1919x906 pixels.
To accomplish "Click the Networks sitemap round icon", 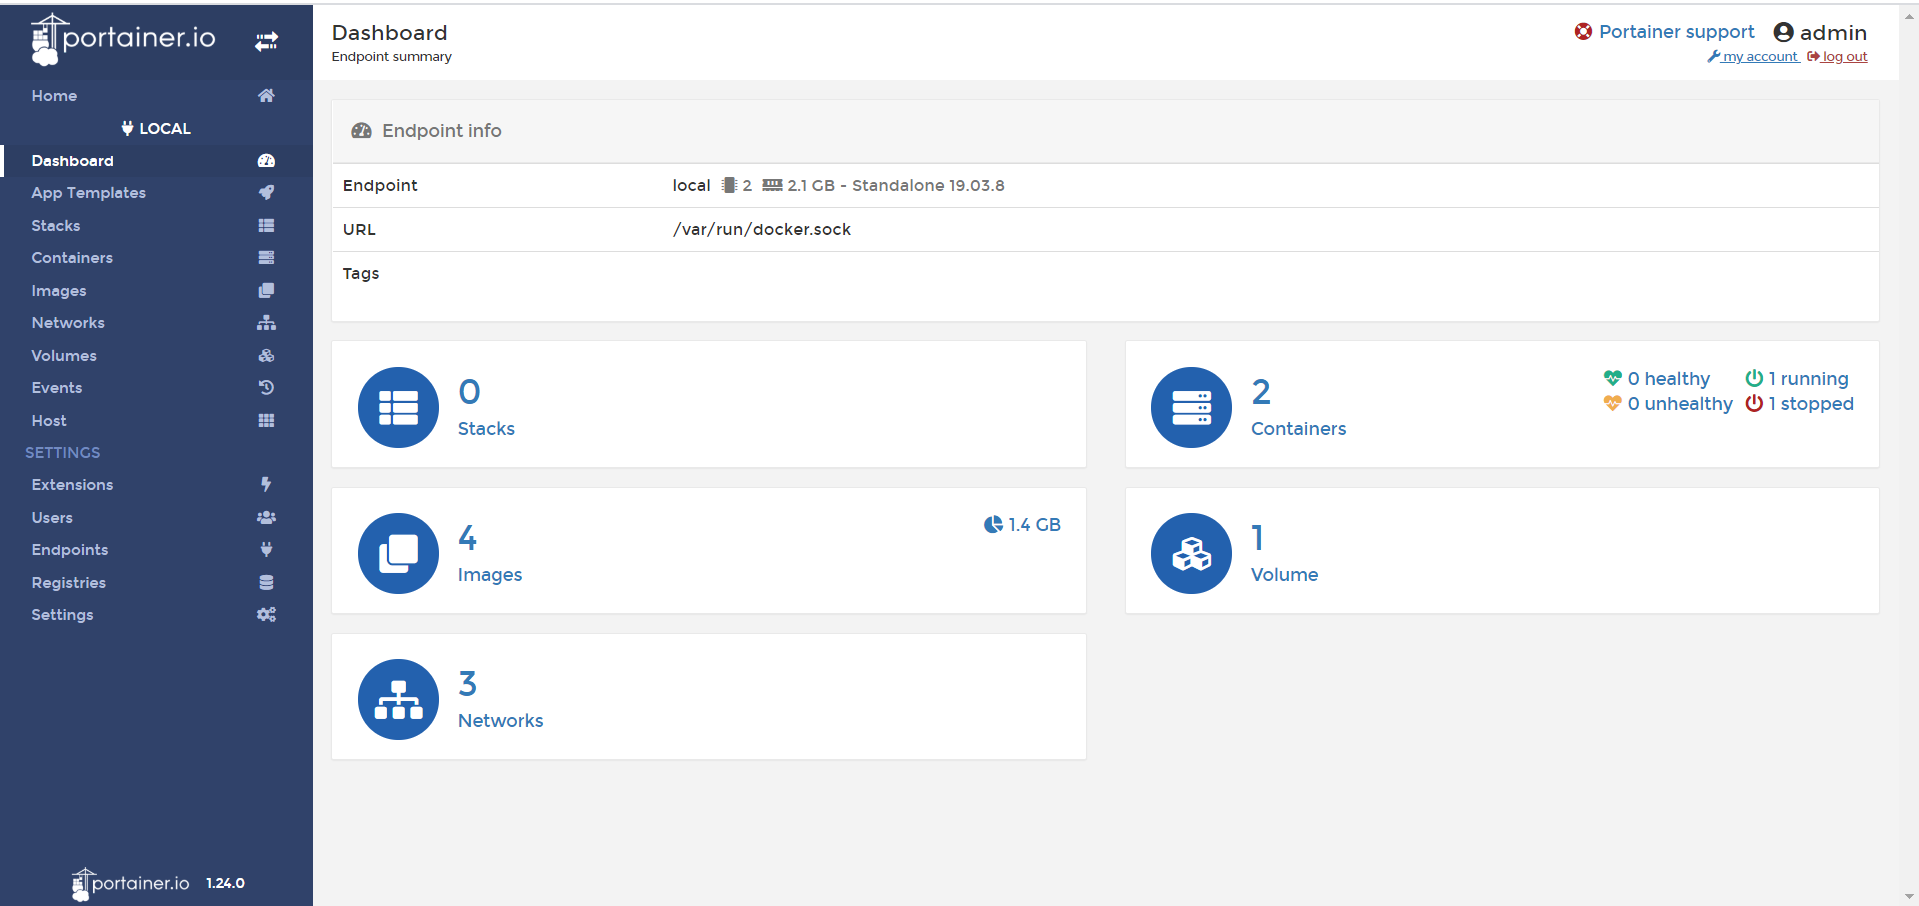I will point(398,699).
